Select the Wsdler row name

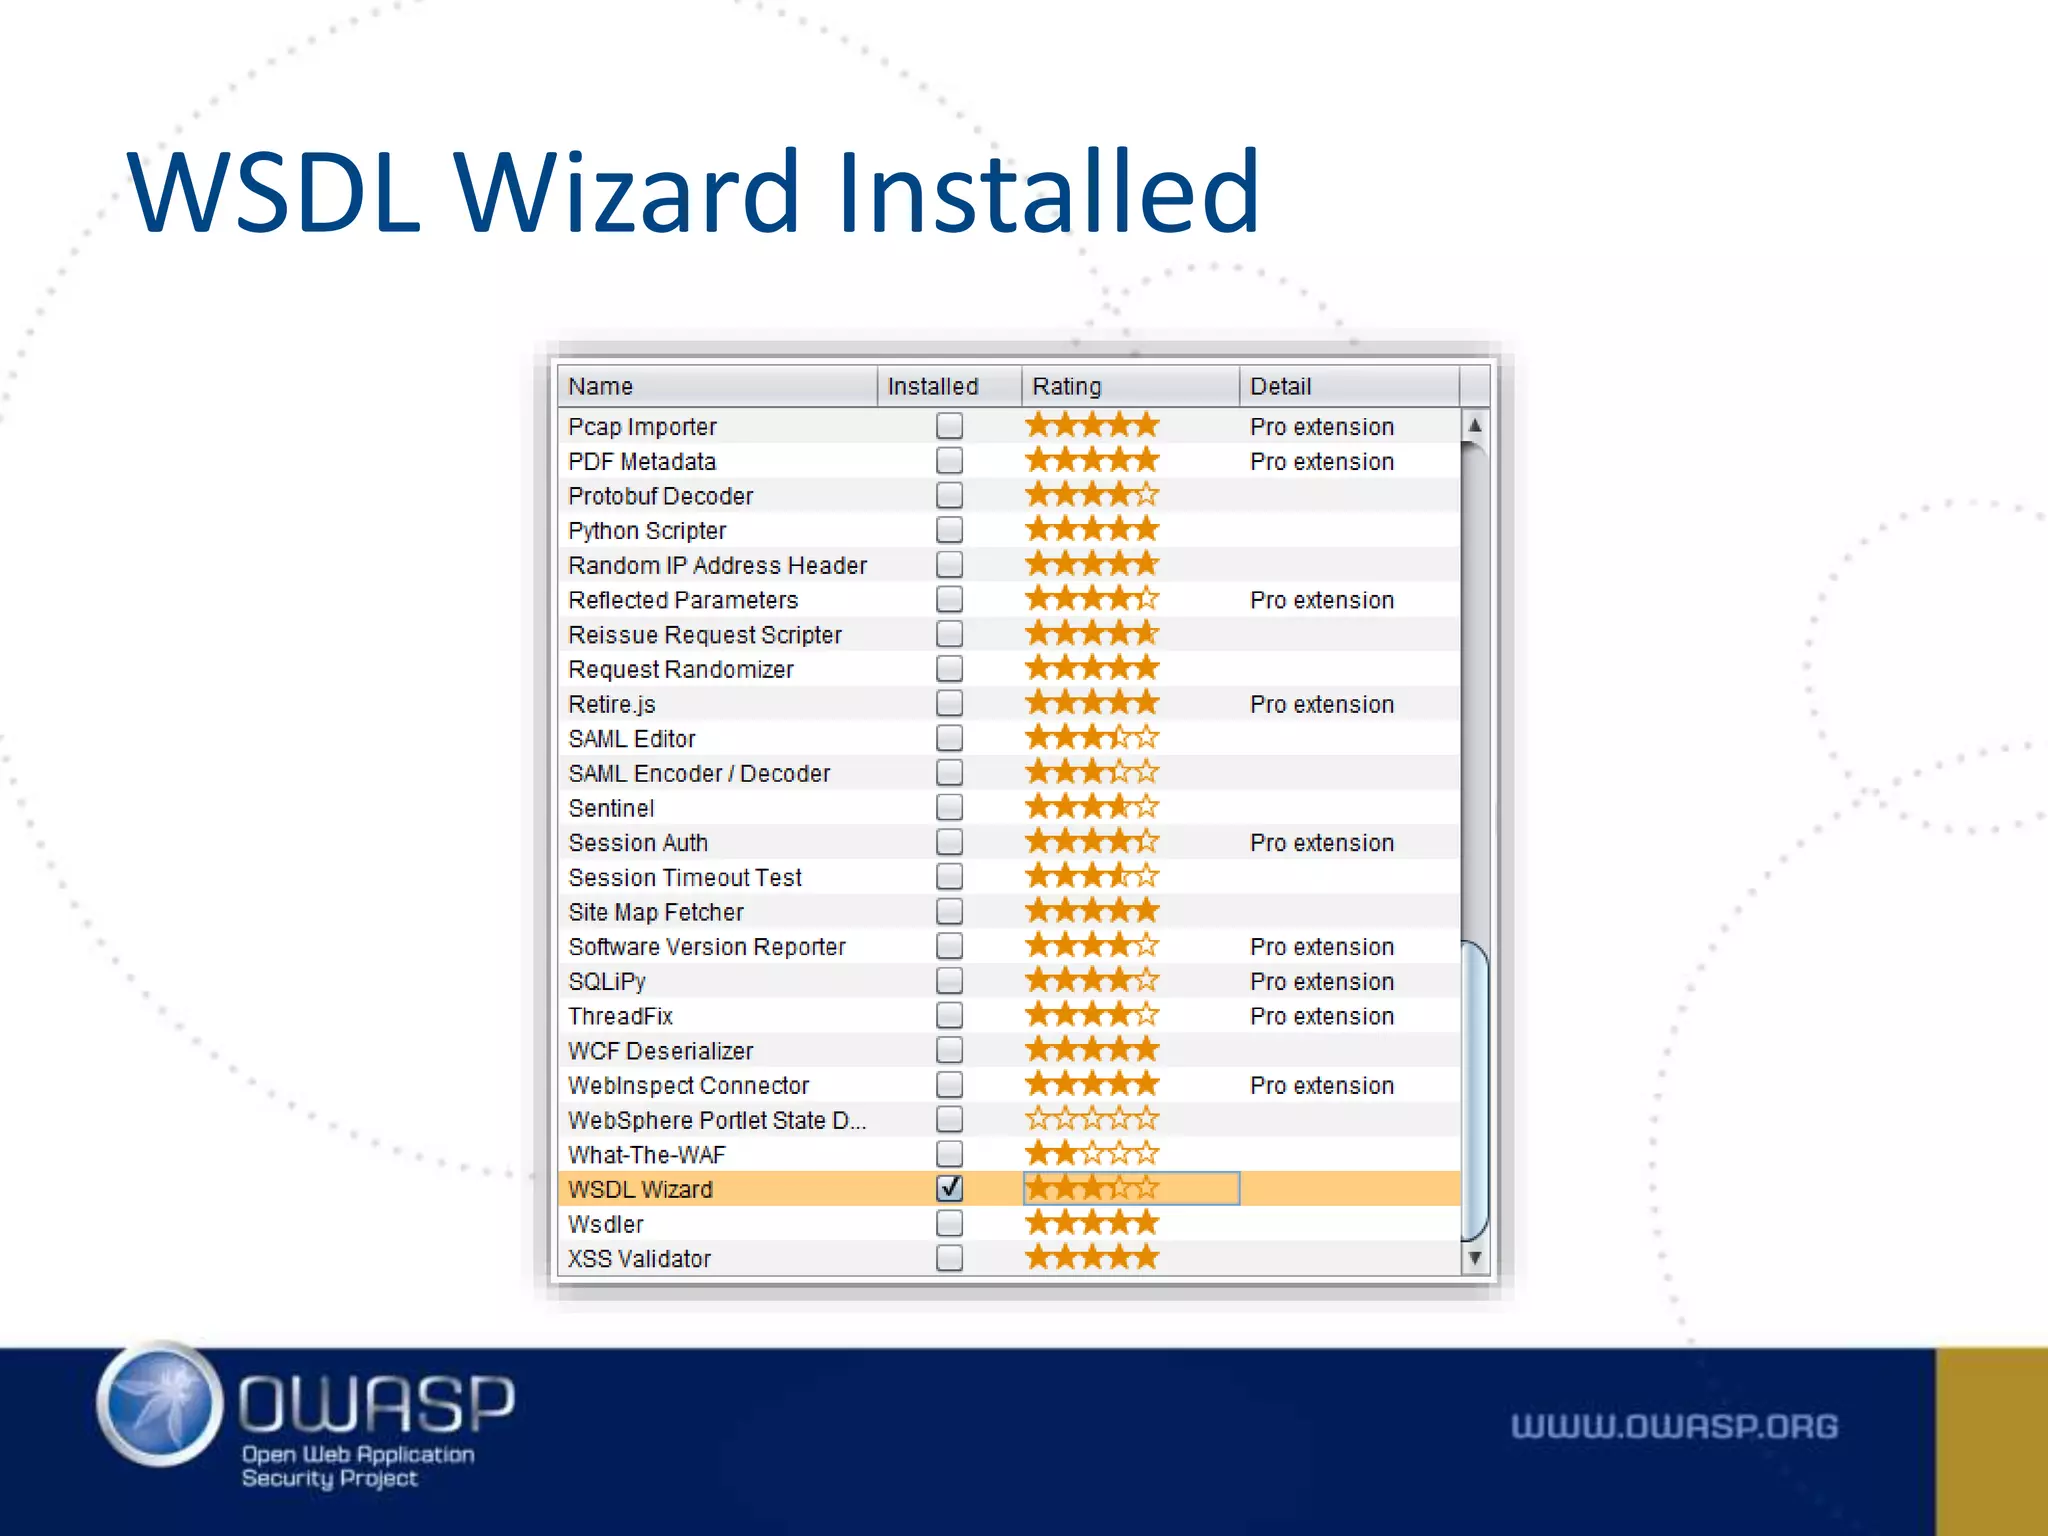click(605, 1224)
